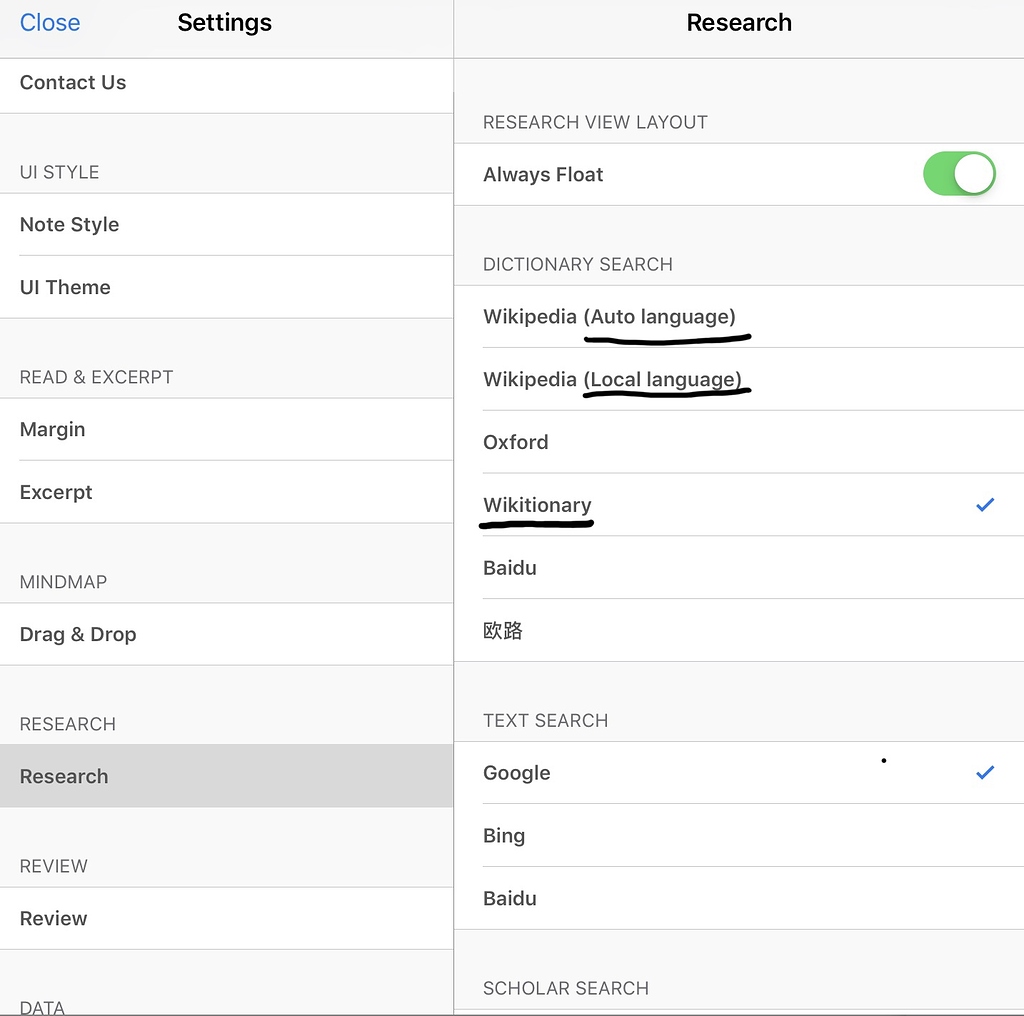Open UI Theme settings
The height and width of the screenshot is (1016, 1024).
[65, 287]
